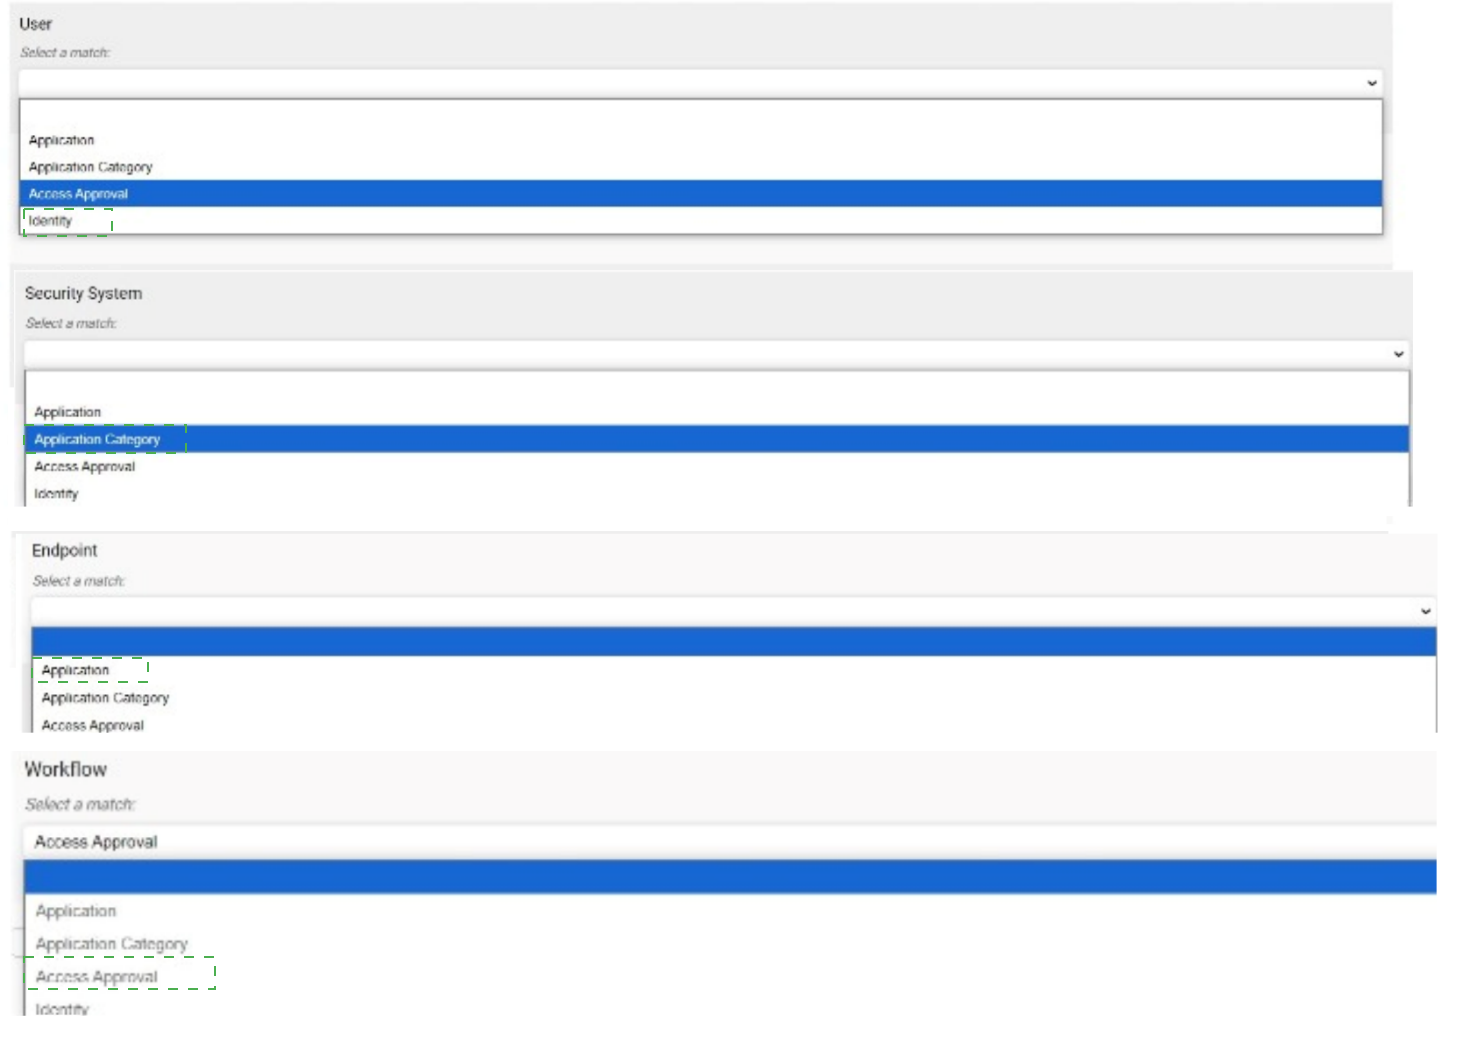Choose Access Approval in User dropdown
This screenshot has width=1469, height=1042.
701,194
